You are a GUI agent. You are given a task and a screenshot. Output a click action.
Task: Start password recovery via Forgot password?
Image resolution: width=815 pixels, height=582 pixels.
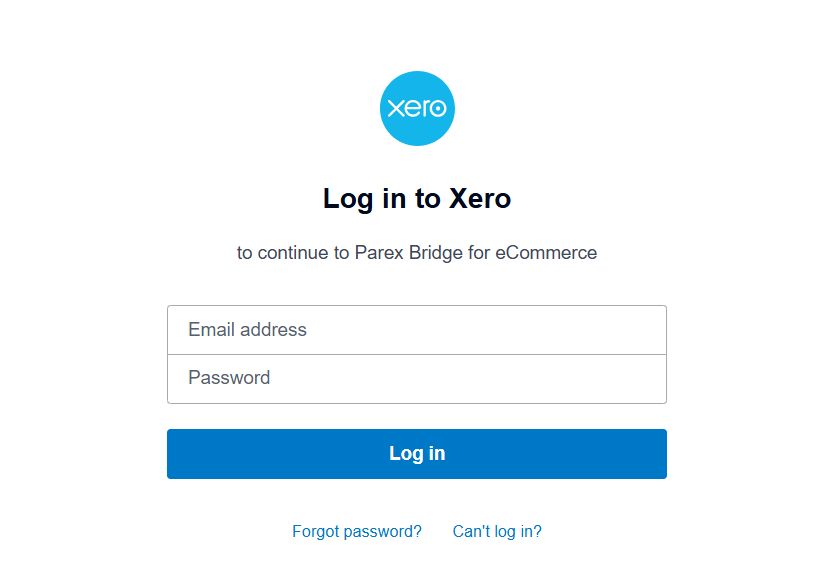tap(357, 531)
